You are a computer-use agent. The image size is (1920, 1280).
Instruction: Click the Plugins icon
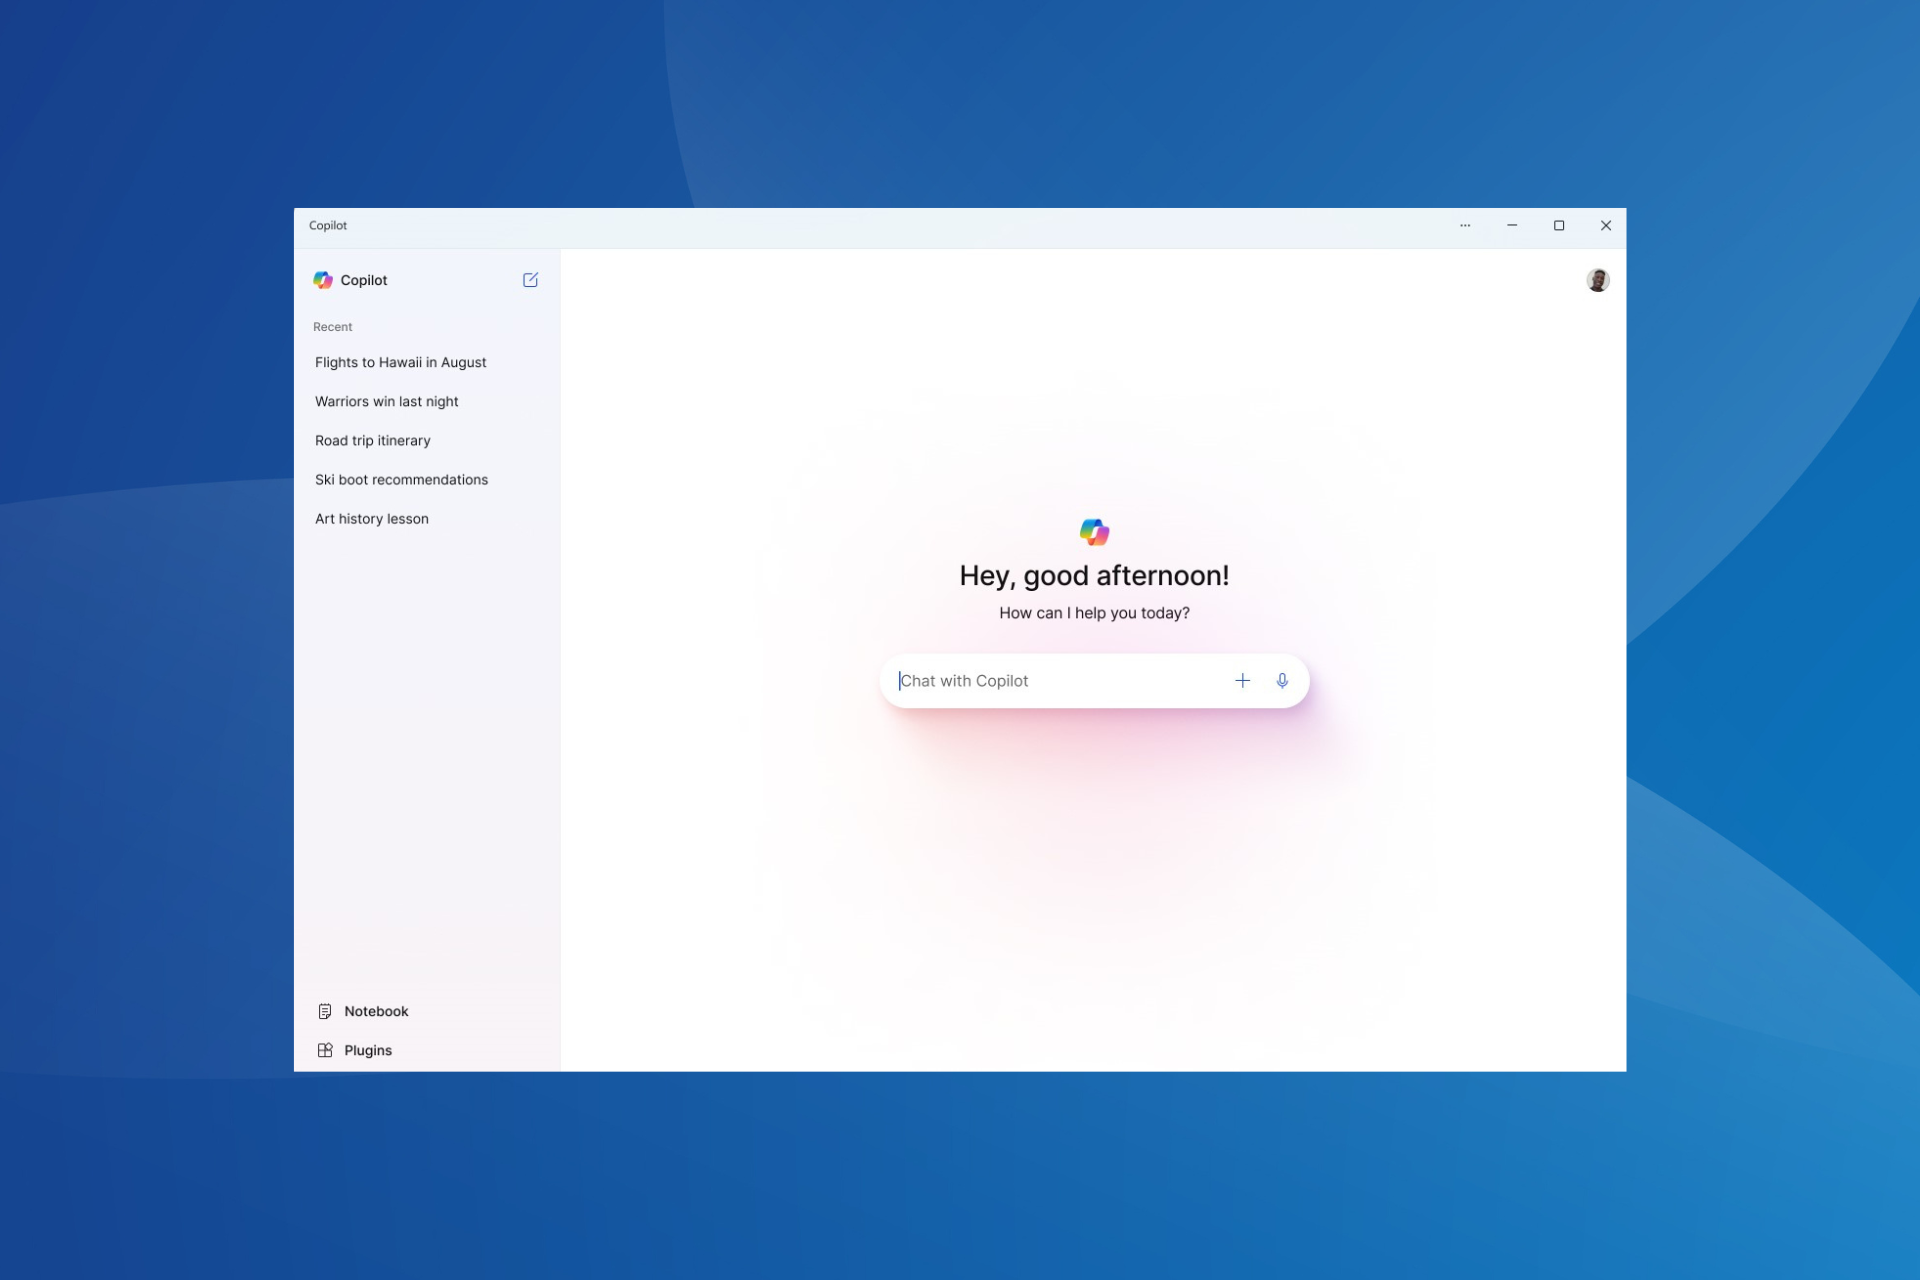tap(325, 1050)
